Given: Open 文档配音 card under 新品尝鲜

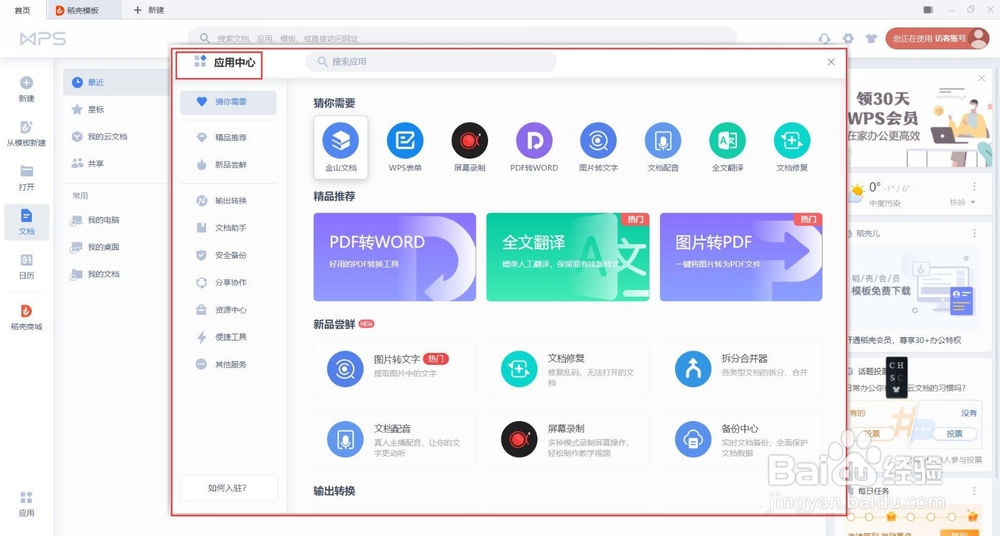Looking at the screenshot, I should pos(394,439).
